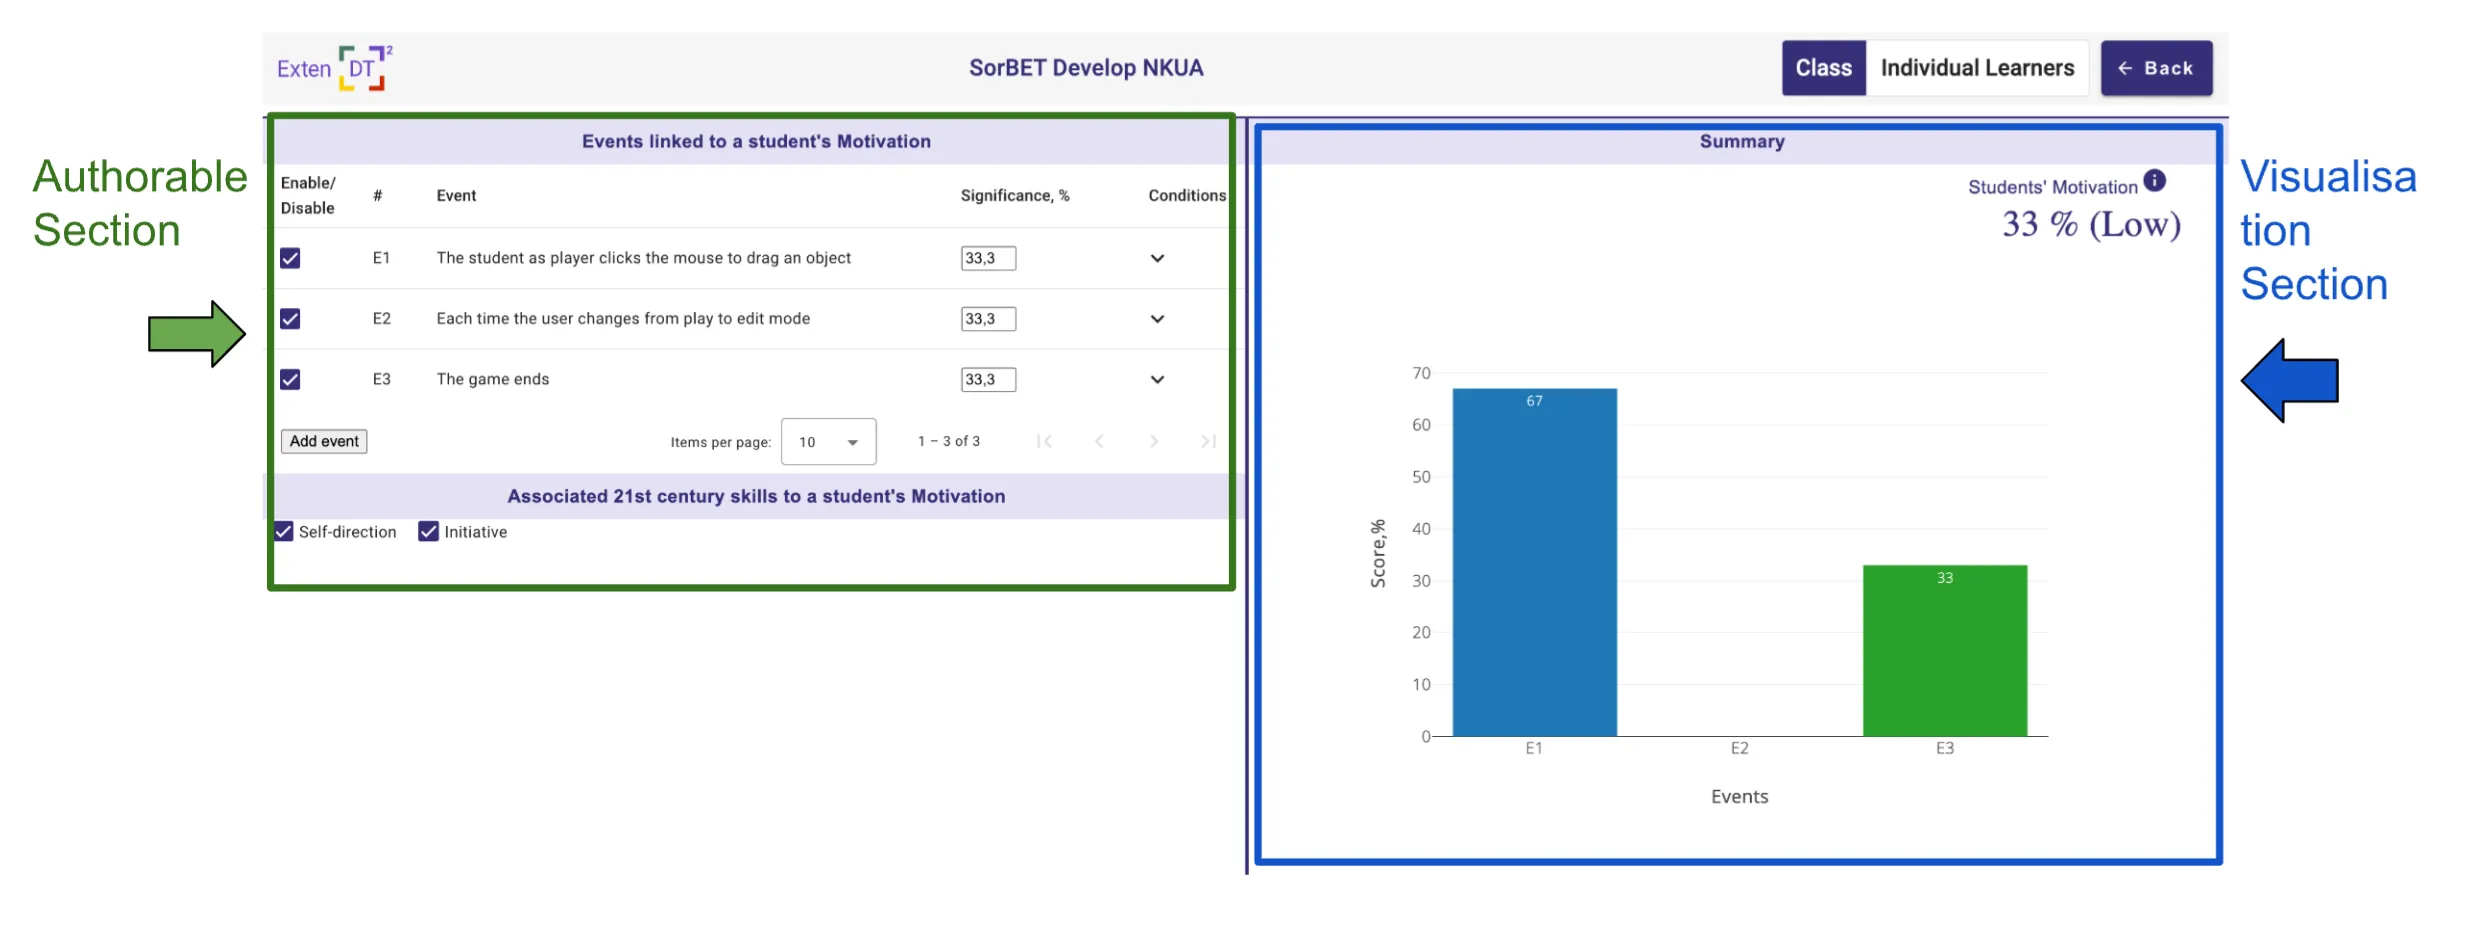Click the E1 significance input field
Viewport: 2482px width, 952px height.
pos(988,258)
